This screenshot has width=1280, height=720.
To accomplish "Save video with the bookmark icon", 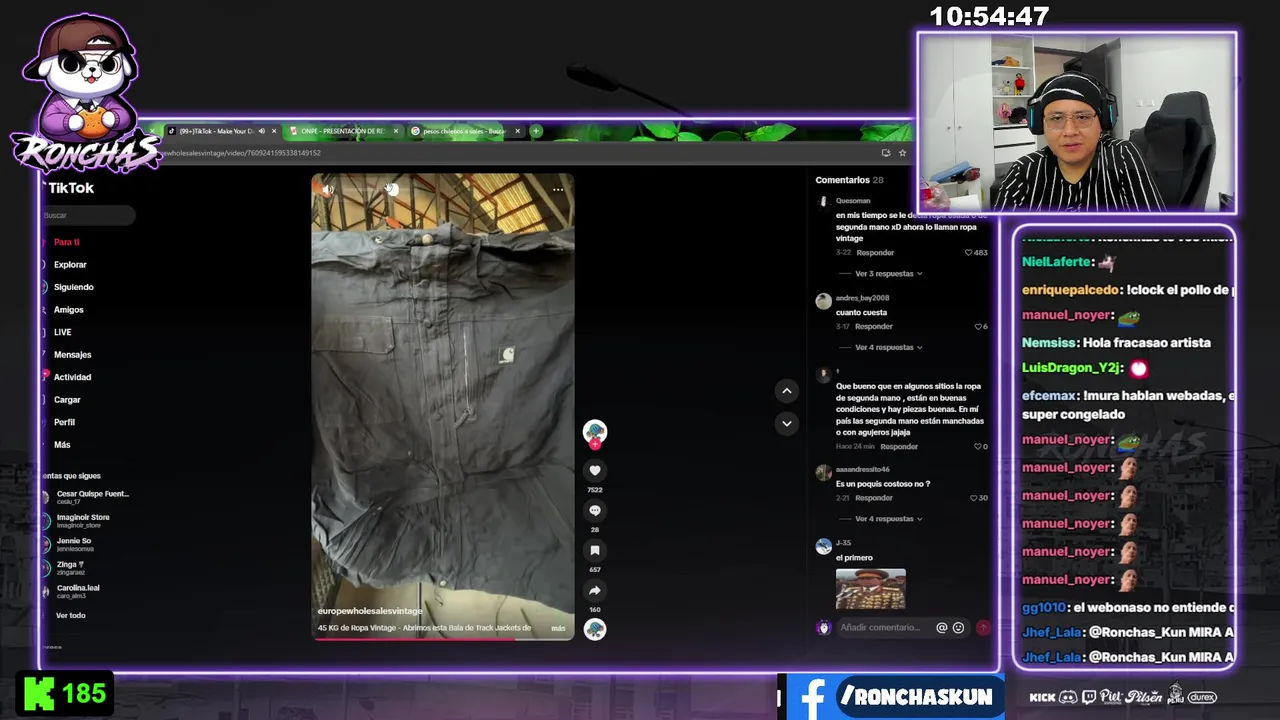I will click(595, 550).
